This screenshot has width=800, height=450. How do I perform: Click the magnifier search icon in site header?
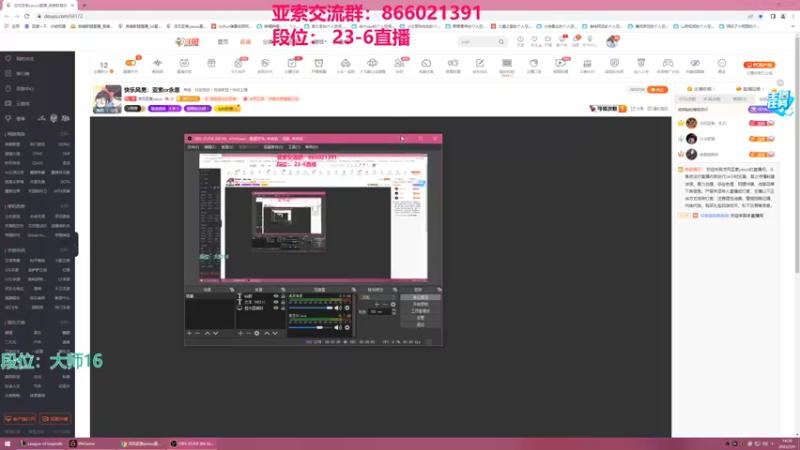point(501,42)
